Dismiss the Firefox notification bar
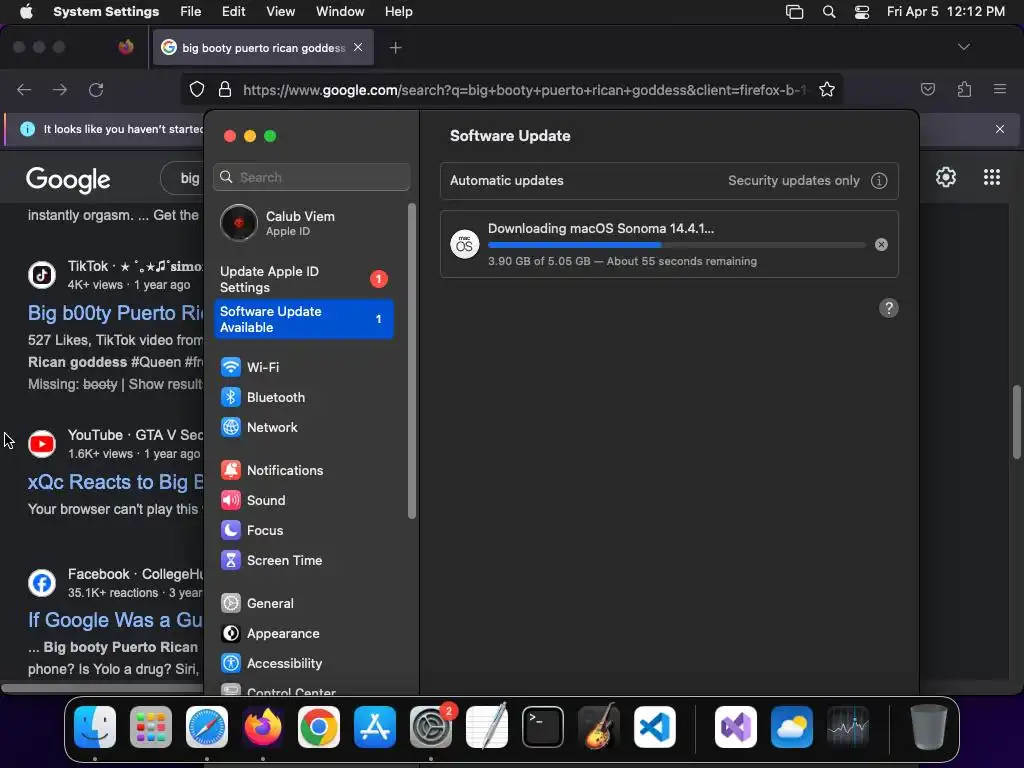The width and height of the screenshot is (1024, 768). 1000,129
